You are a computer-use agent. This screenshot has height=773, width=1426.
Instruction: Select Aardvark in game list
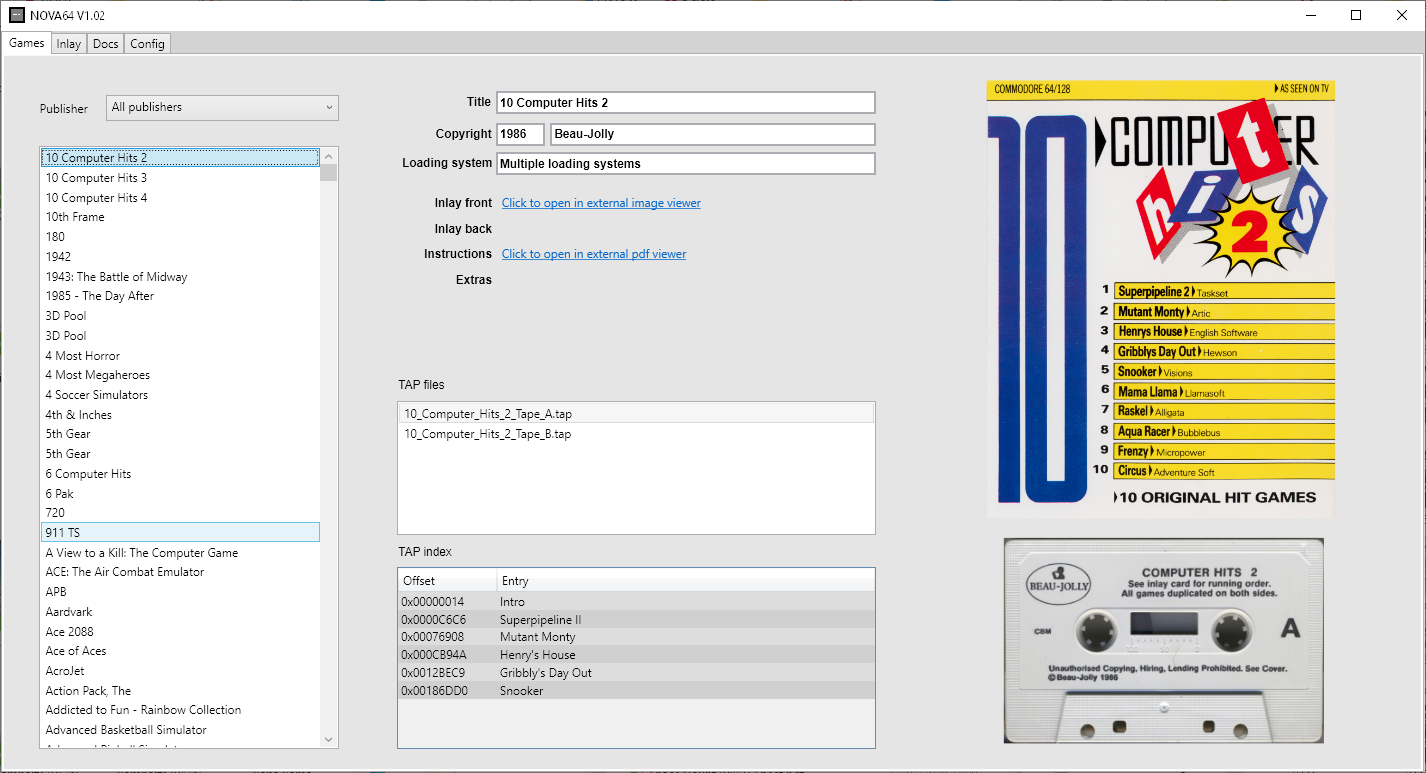180,612
